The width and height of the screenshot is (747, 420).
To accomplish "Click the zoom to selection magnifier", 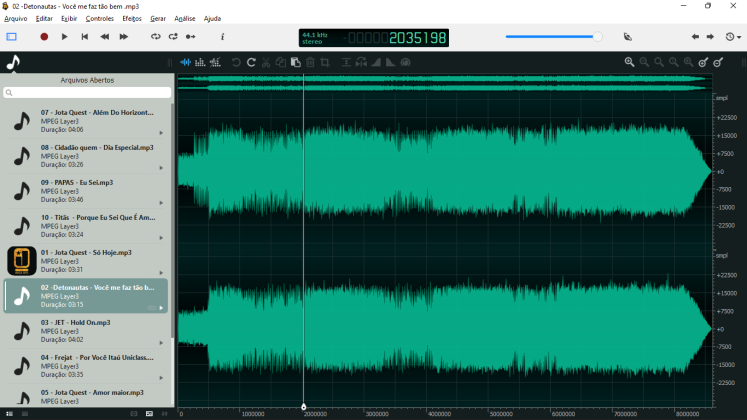I will point(674,62).
